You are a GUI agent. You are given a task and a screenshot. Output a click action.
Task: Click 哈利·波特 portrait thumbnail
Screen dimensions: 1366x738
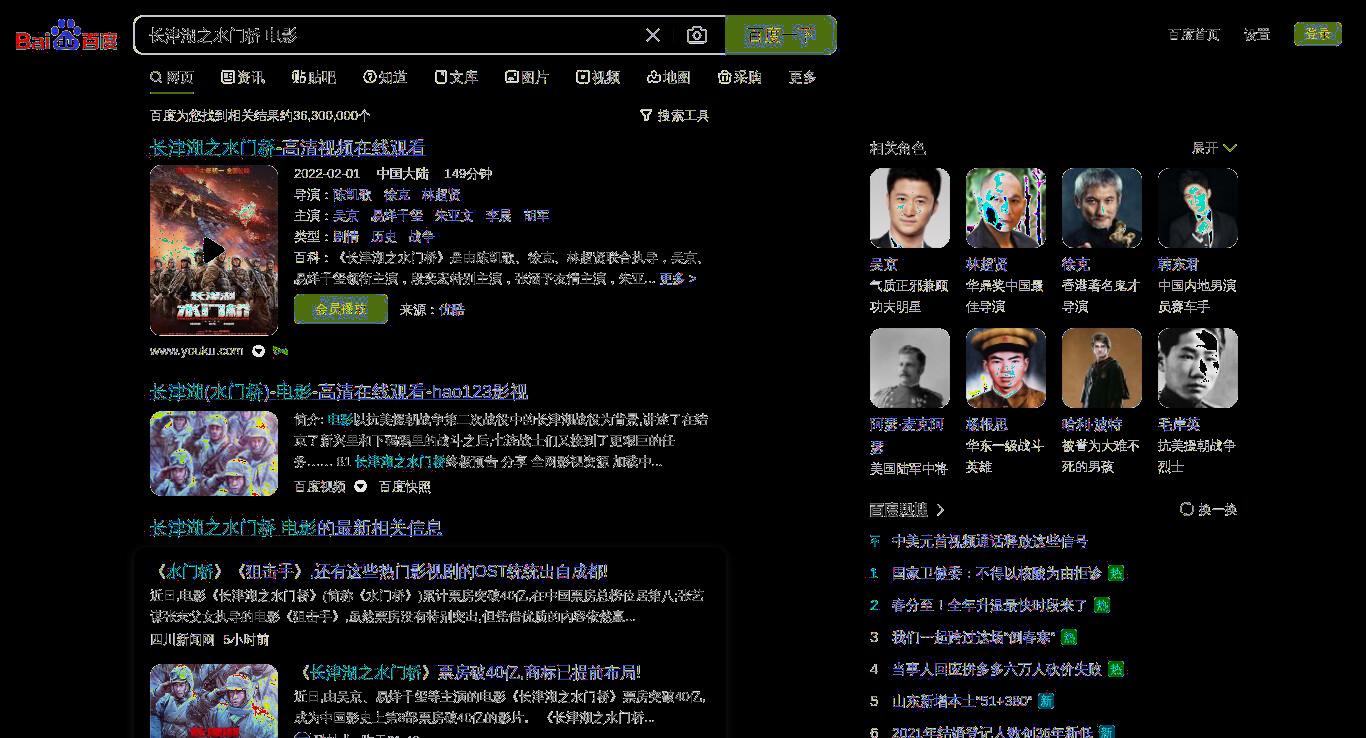click(x=1102, y=368)
